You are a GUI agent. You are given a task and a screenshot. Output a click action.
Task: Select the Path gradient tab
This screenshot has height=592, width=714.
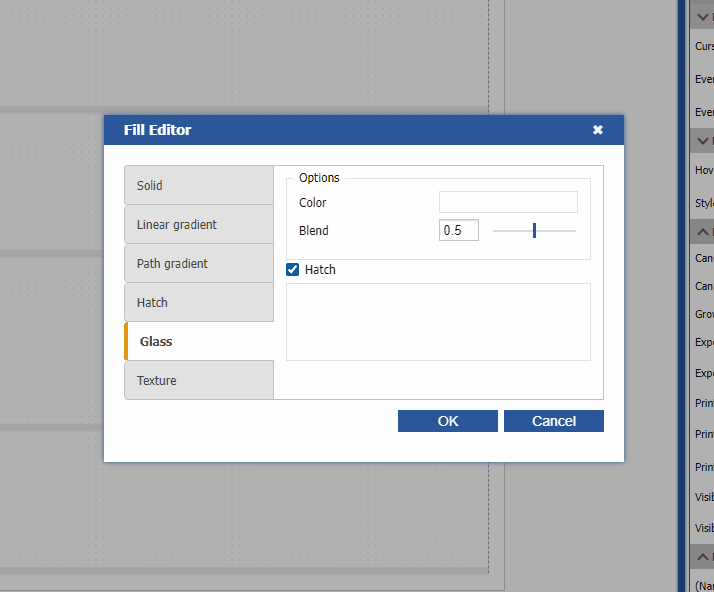pyautogui.click(x=198, y=263)
